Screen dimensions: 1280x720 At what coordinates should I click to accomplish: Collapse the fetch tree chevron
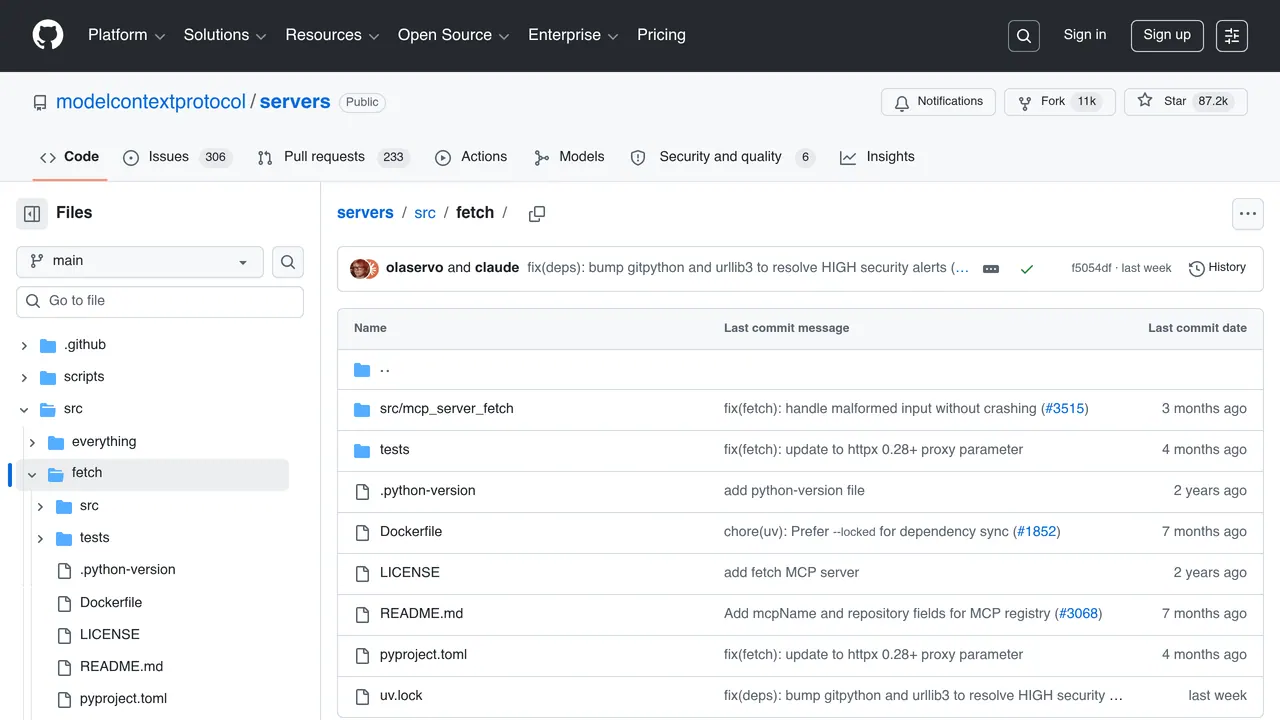pyautogui.click(x=32, y=474)
